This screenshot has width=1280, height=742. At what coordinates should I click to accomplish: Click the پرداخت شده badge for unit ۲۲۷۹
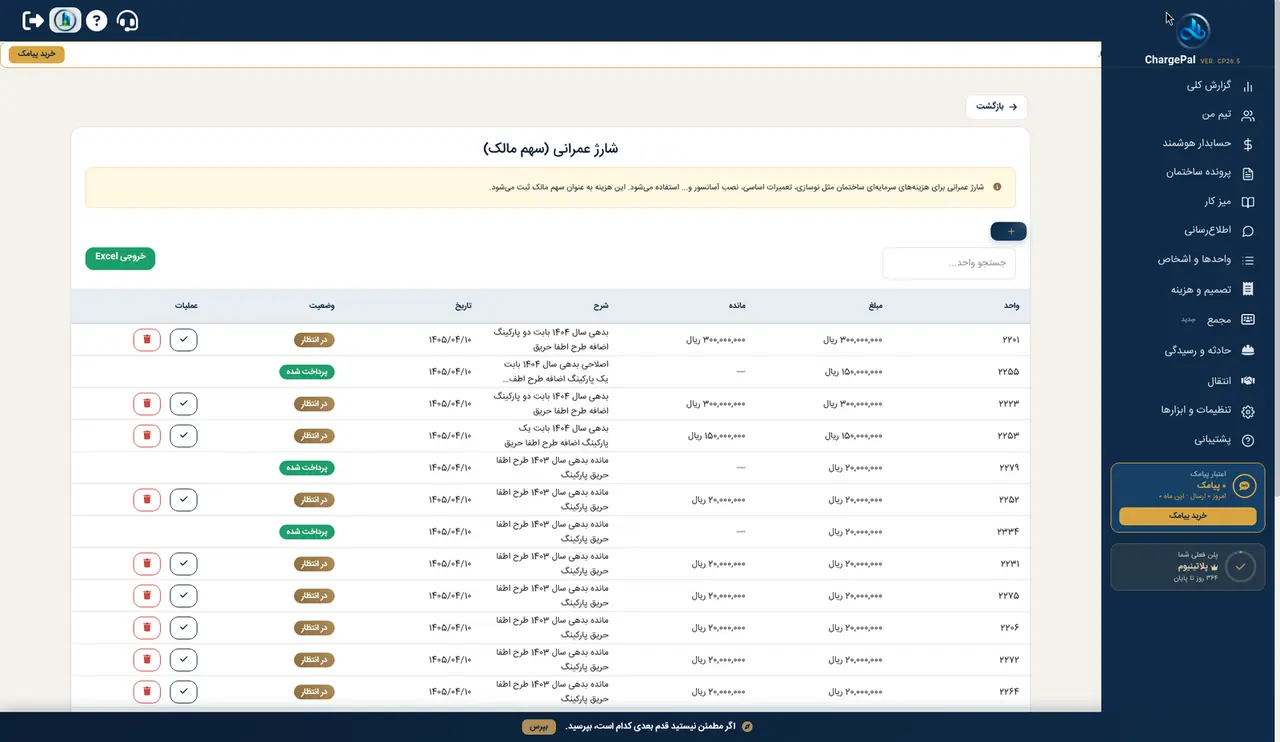(307, 467)
